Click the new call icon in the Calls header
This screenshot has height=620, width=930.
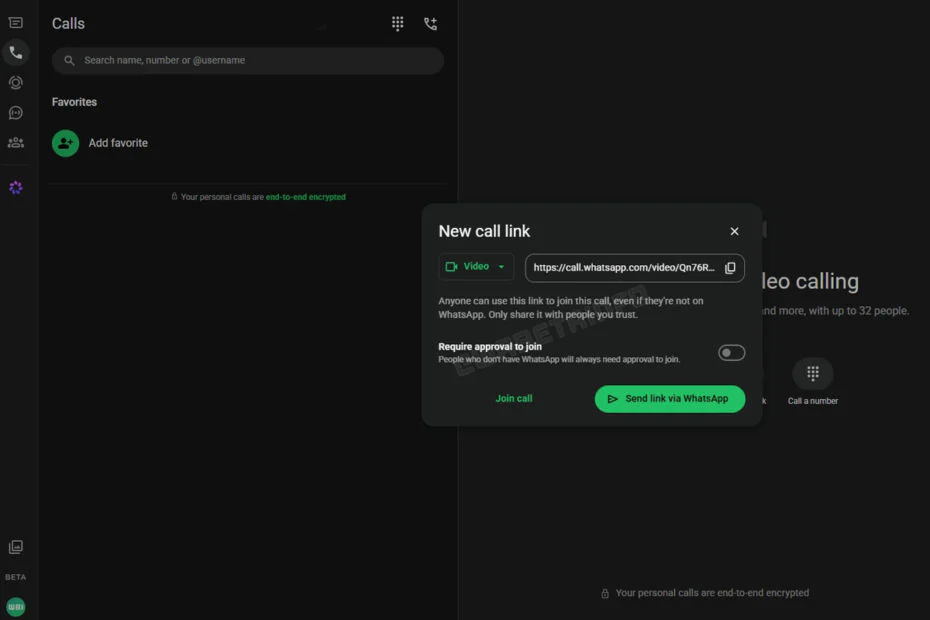[431, 24]
